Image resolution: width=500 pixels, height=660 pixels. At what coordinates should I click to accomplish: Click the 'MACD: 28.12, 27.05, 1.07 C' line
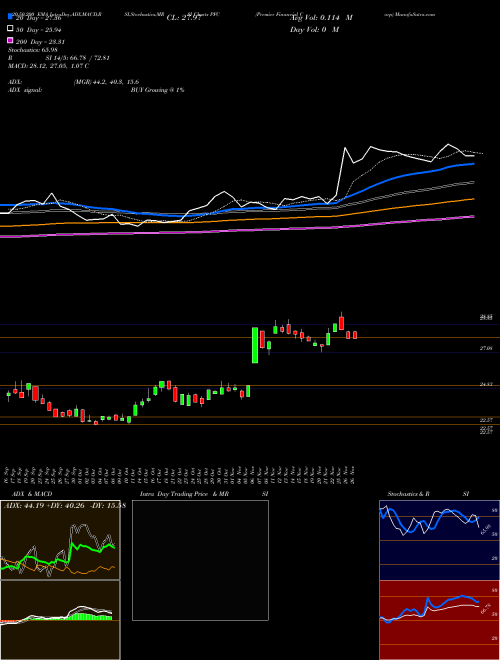pyautogui.click(x=48, y=66)
